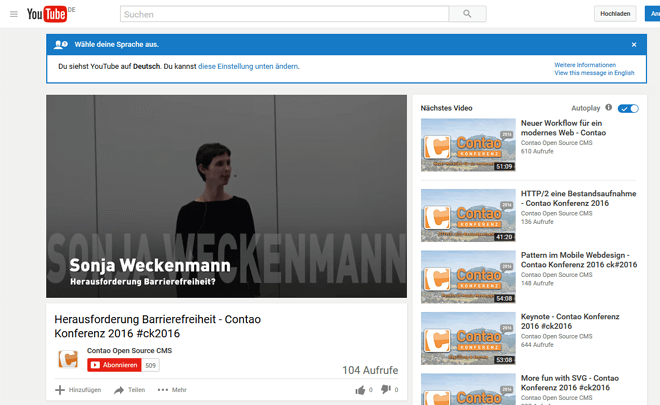This screenshot has width=660, height=405.
Task: Click the 509 subscriber count
Action: coord(150,365)
